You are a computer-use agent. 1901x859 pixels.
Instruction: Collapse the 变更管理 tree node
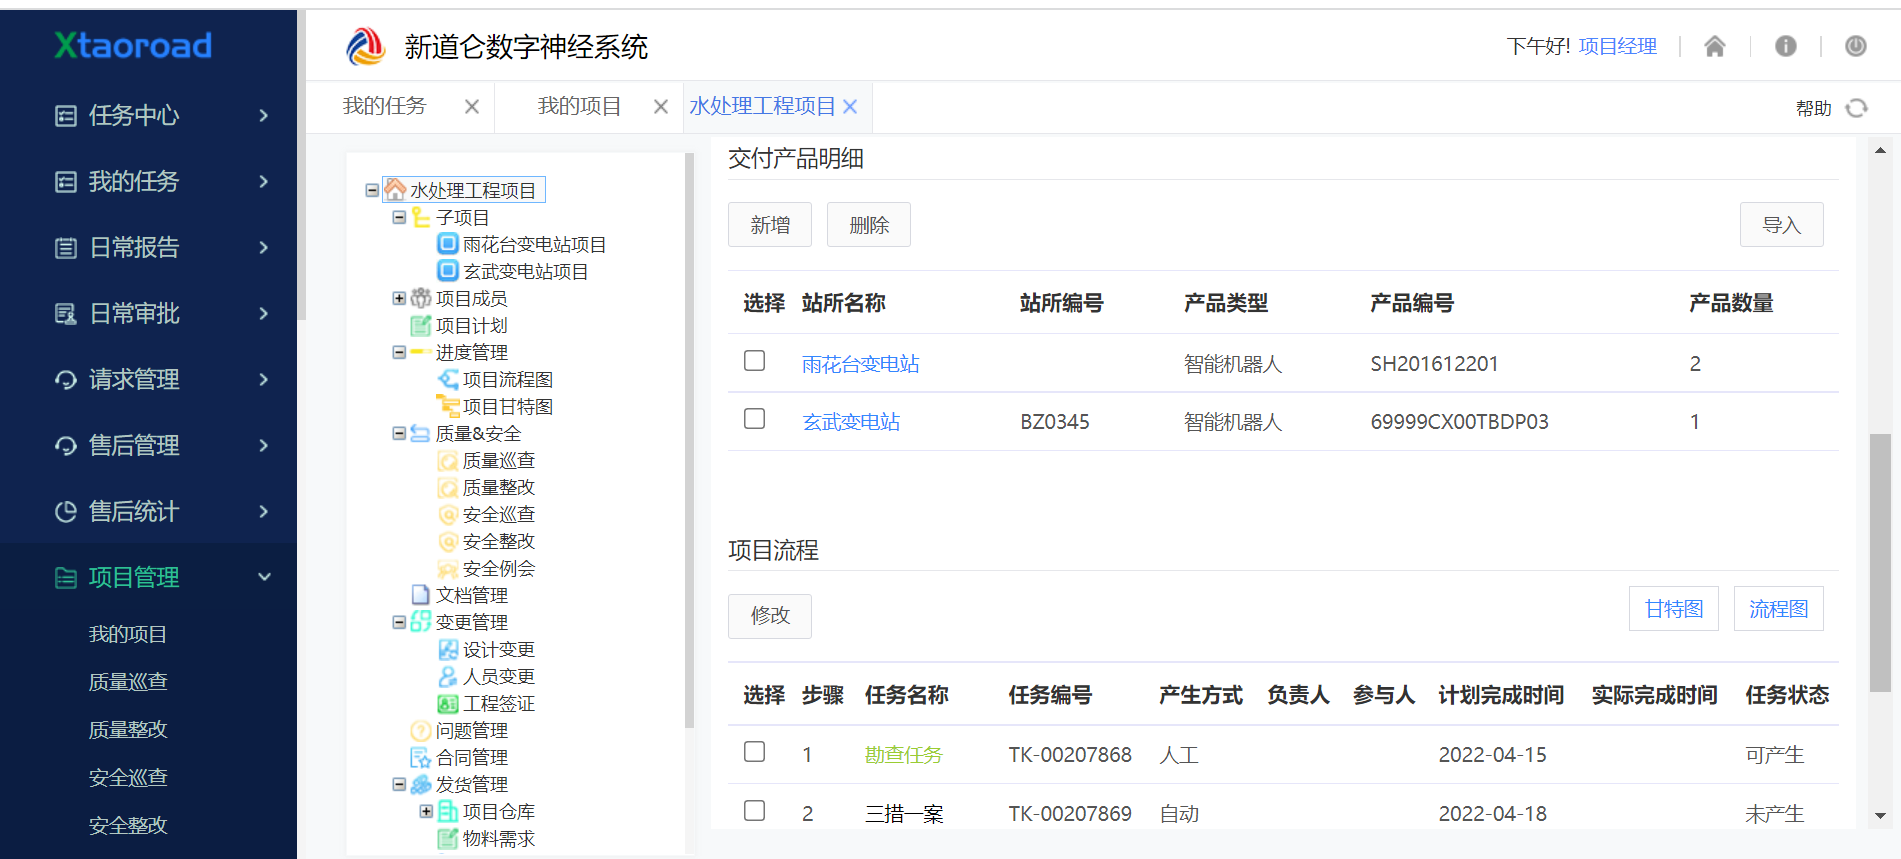click(399, 622)
